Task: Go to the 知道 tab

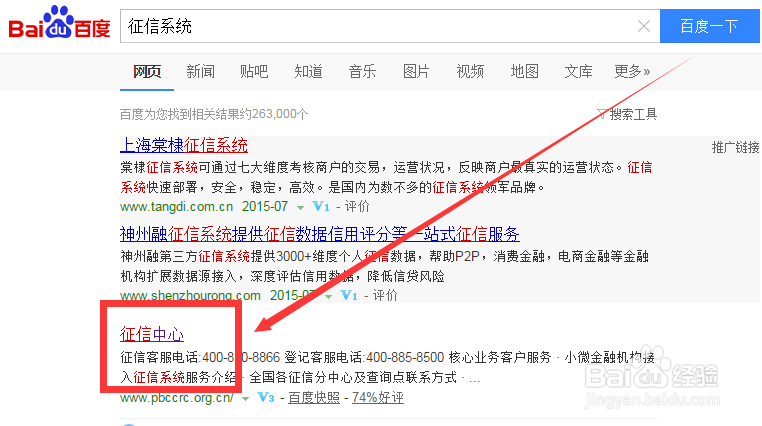Action: click(x=308, y=71)
